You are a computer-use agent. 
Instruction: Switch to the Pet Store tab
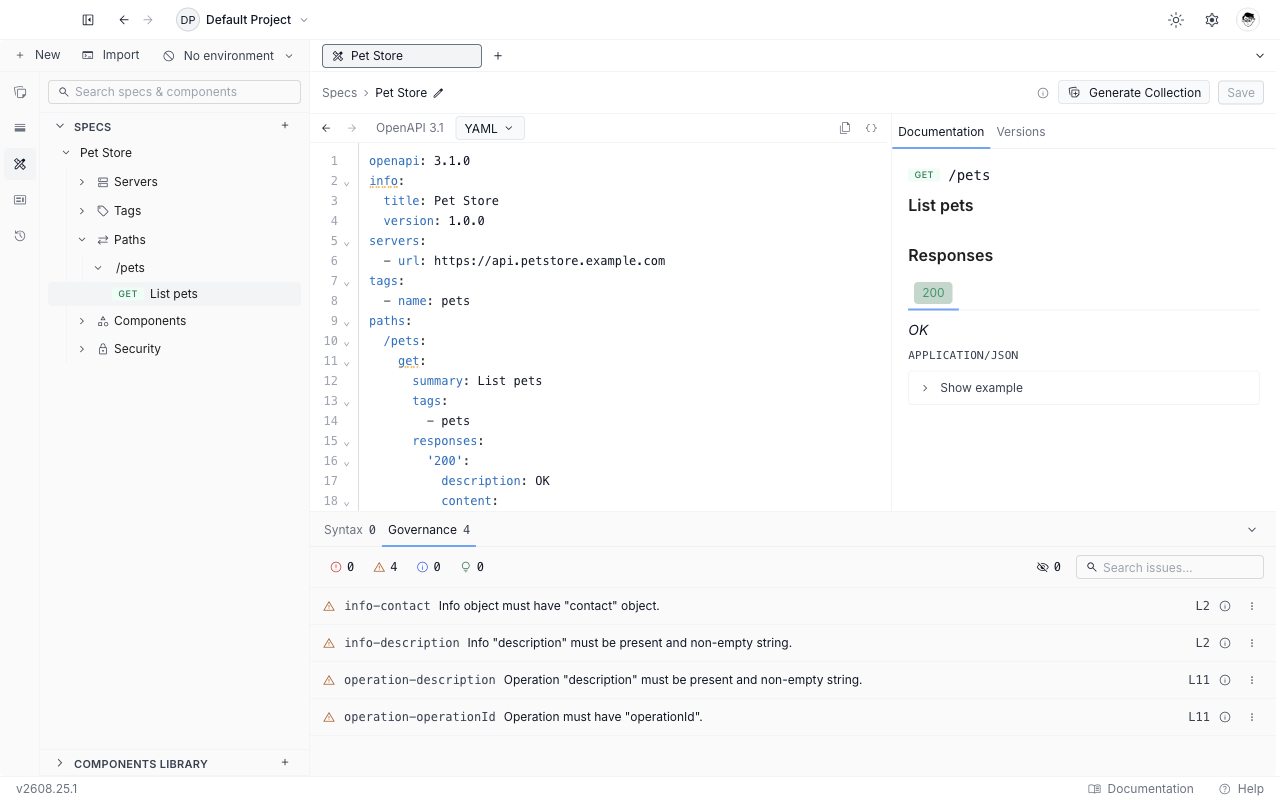point(402,56)
